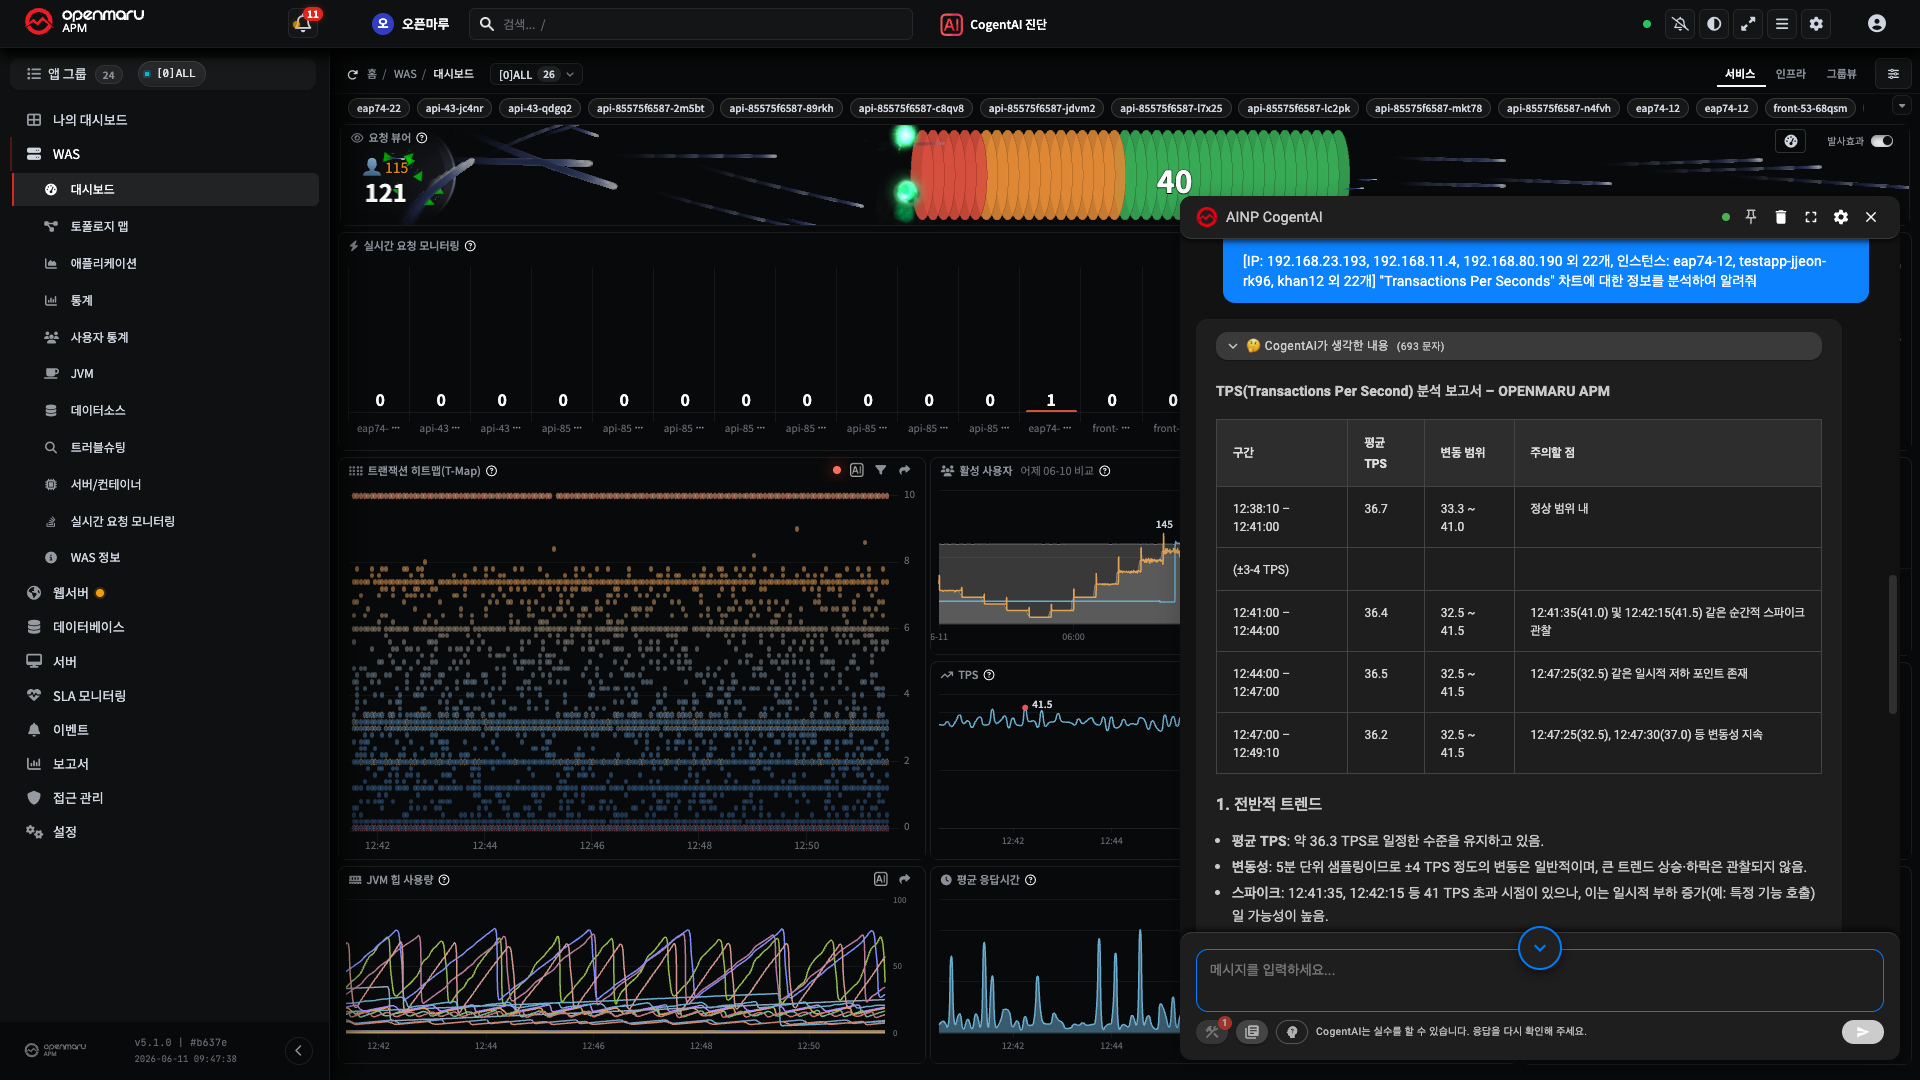Expand the 웹서버 sidebar section

pos(70,593)
